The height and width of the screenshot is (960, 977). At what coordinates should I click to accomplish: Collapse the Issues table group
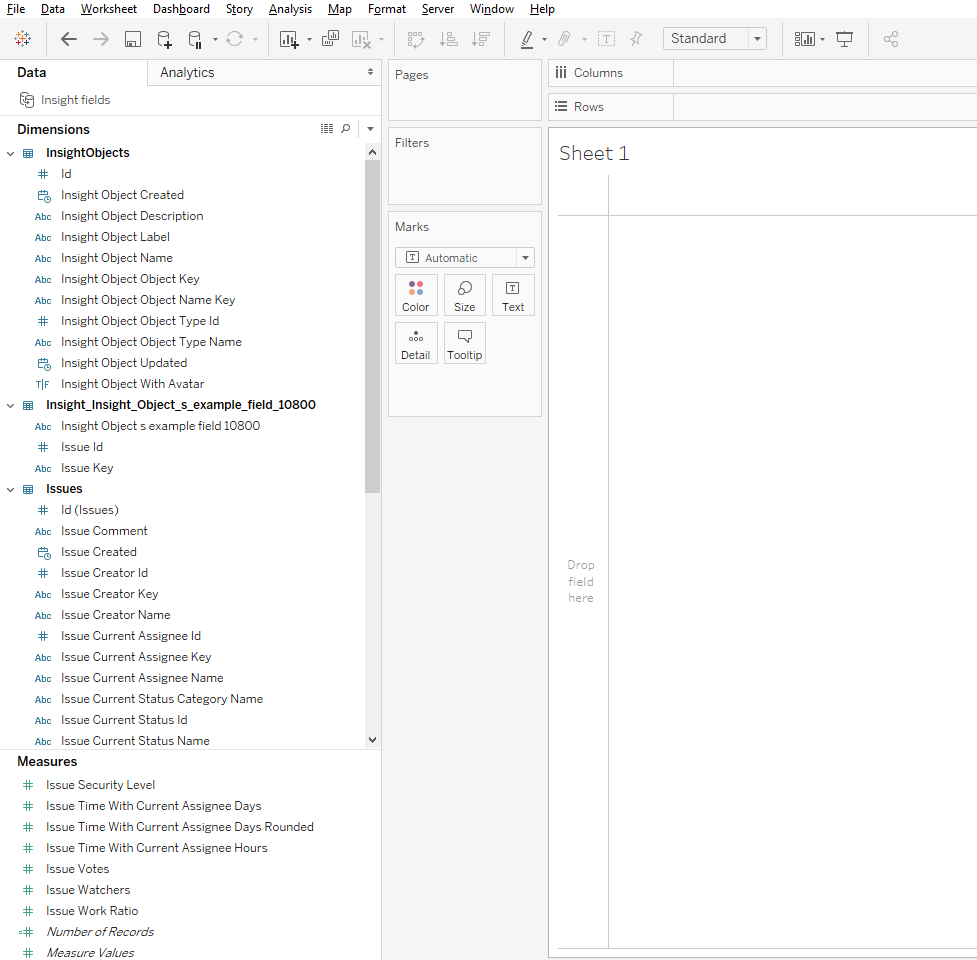click(x=11, y=489)
